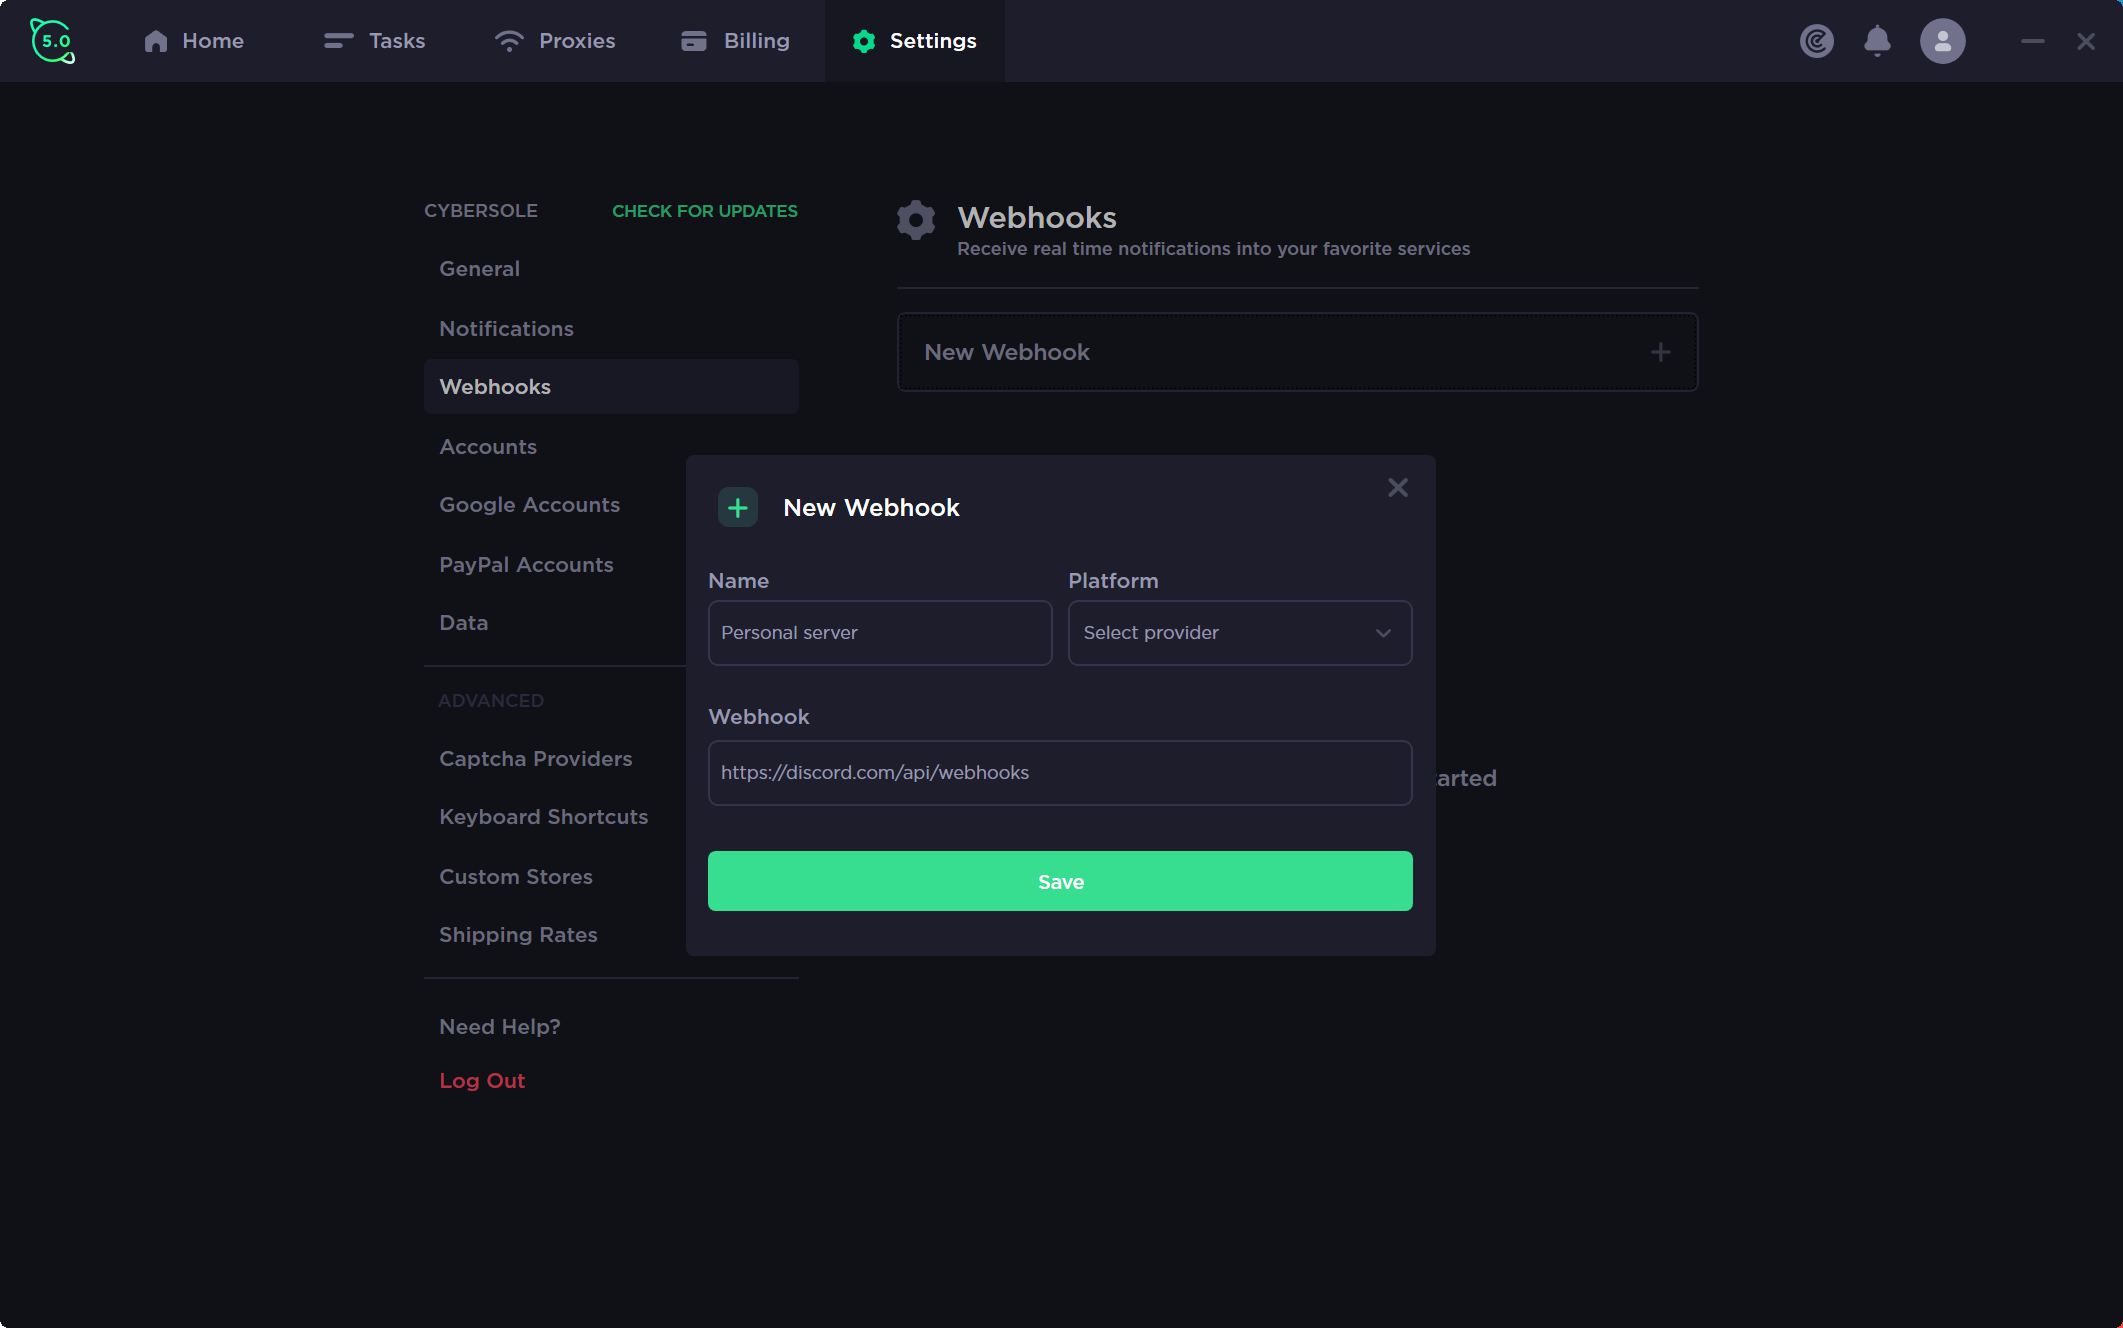
Task: Open the user profile avatar
Action: (x=1942, y=41)
